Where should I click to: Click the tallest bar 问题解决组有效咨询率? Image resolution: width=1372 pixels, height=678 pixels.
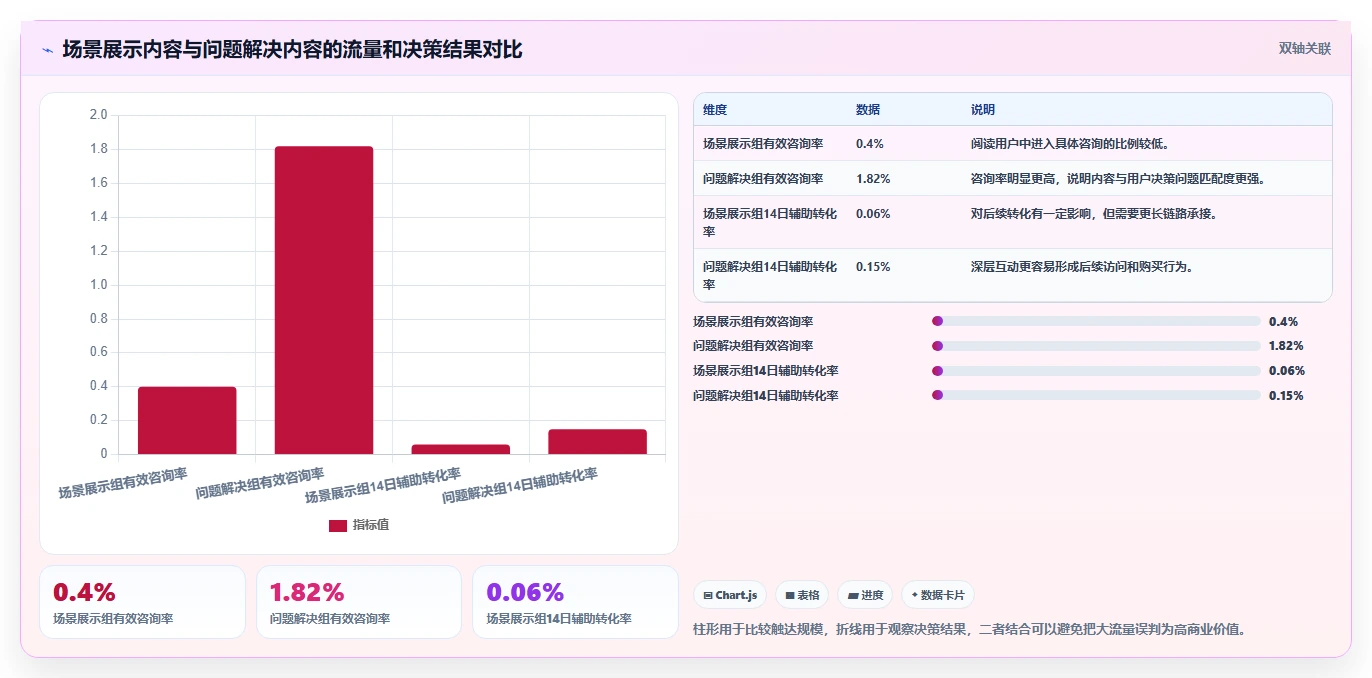pos(324,300)
